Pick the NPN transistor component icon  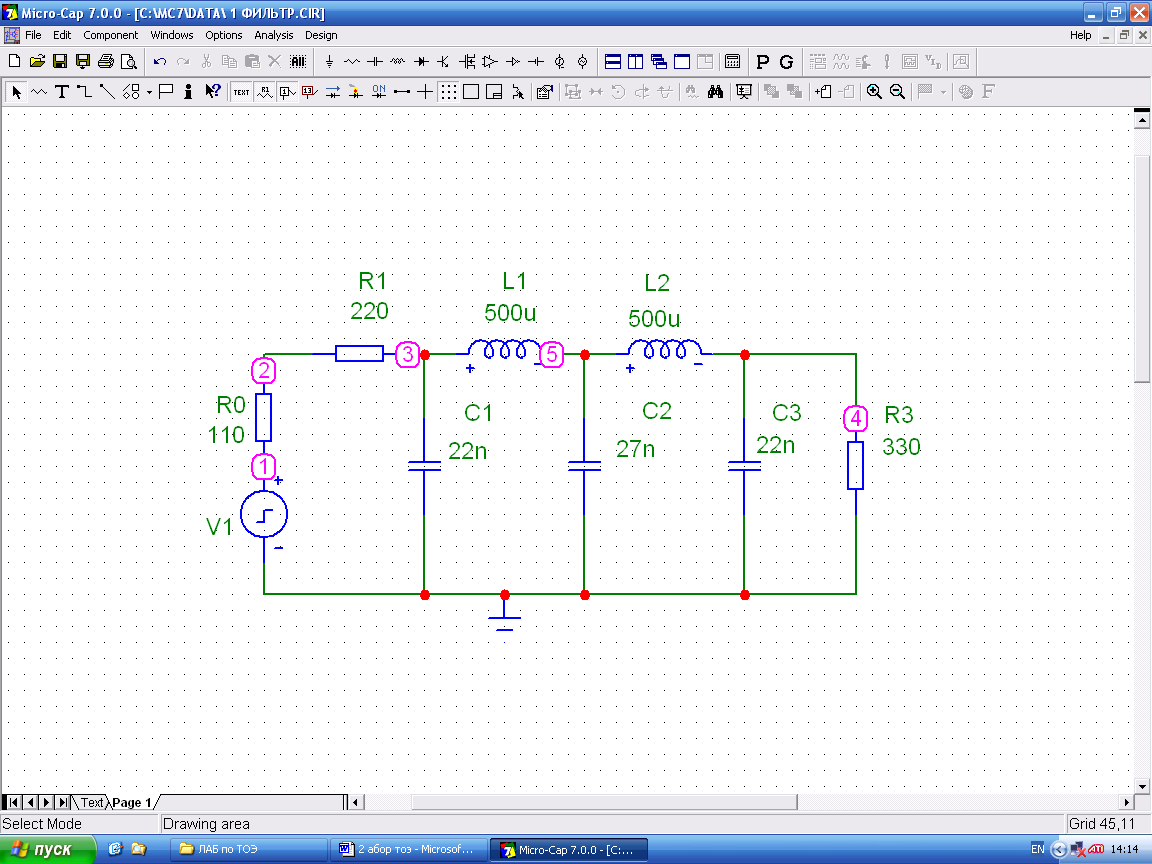point(443,62)
